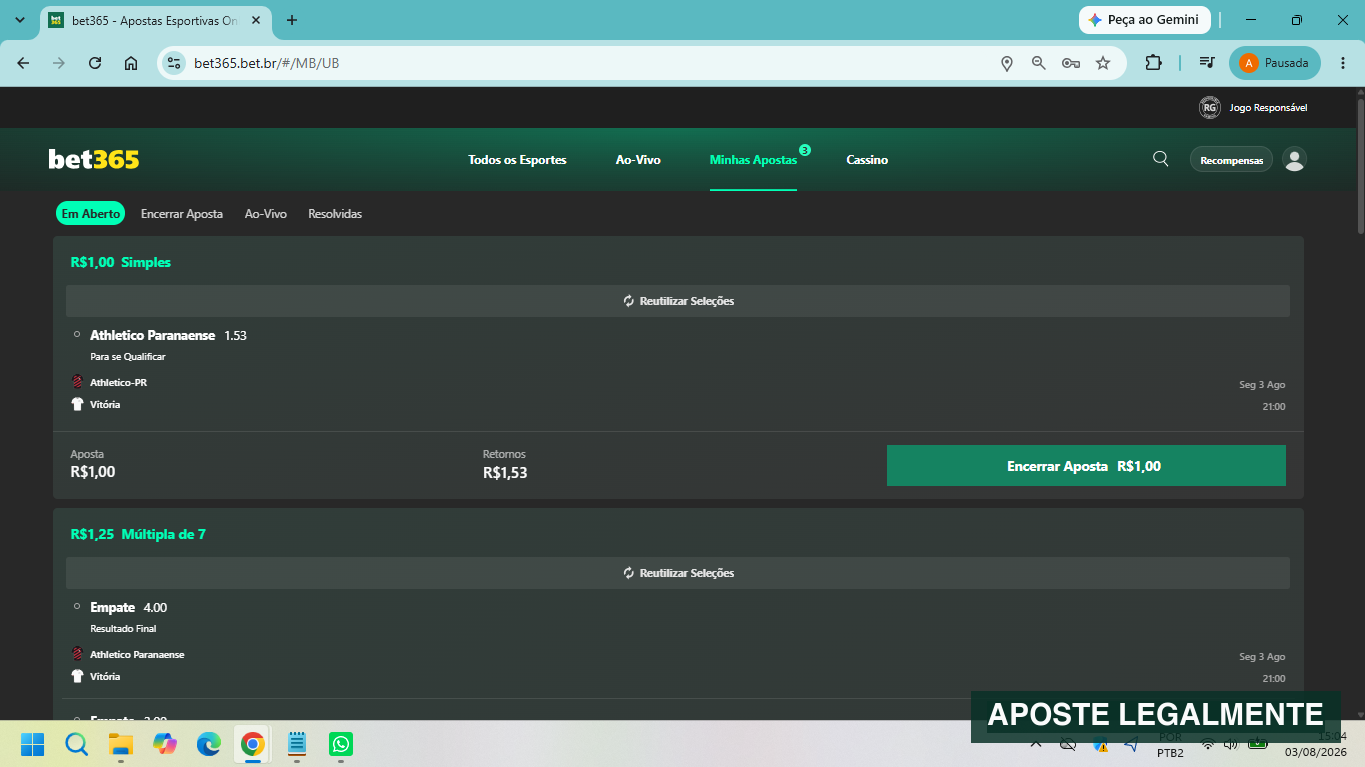Screen dimensions: 1365x767
Task: Click the location pin icon in address bar
Action: (1007, 63)
